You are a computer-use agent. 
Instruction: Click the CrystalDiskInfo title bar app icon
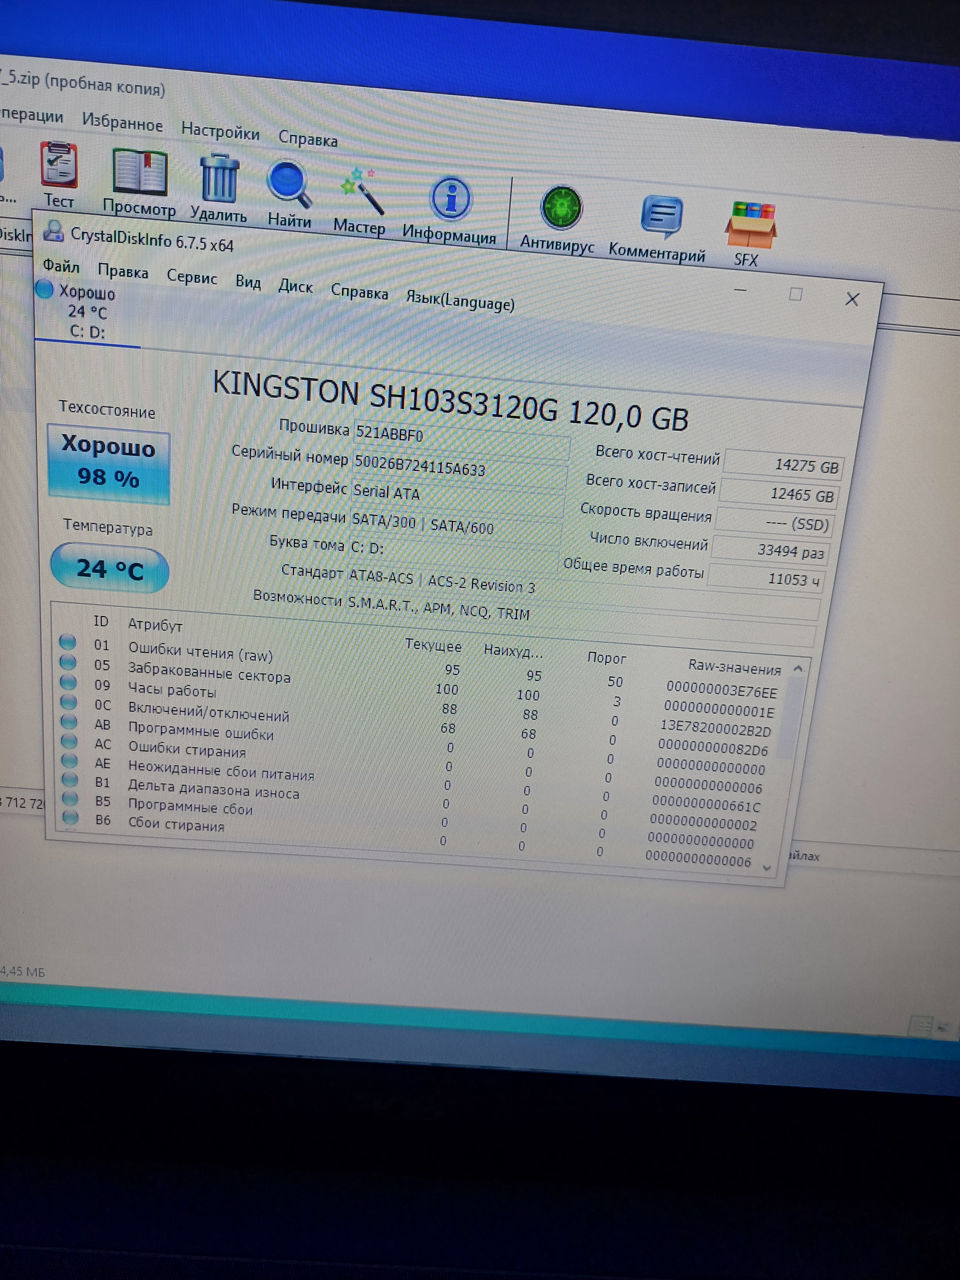[52, 231]
